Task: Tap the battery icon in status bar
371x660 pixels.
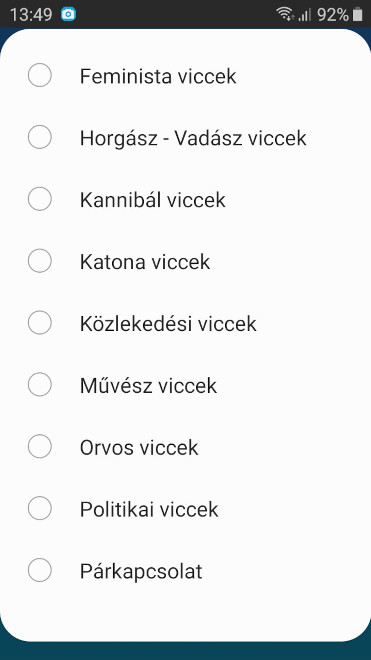Action: 358,15
